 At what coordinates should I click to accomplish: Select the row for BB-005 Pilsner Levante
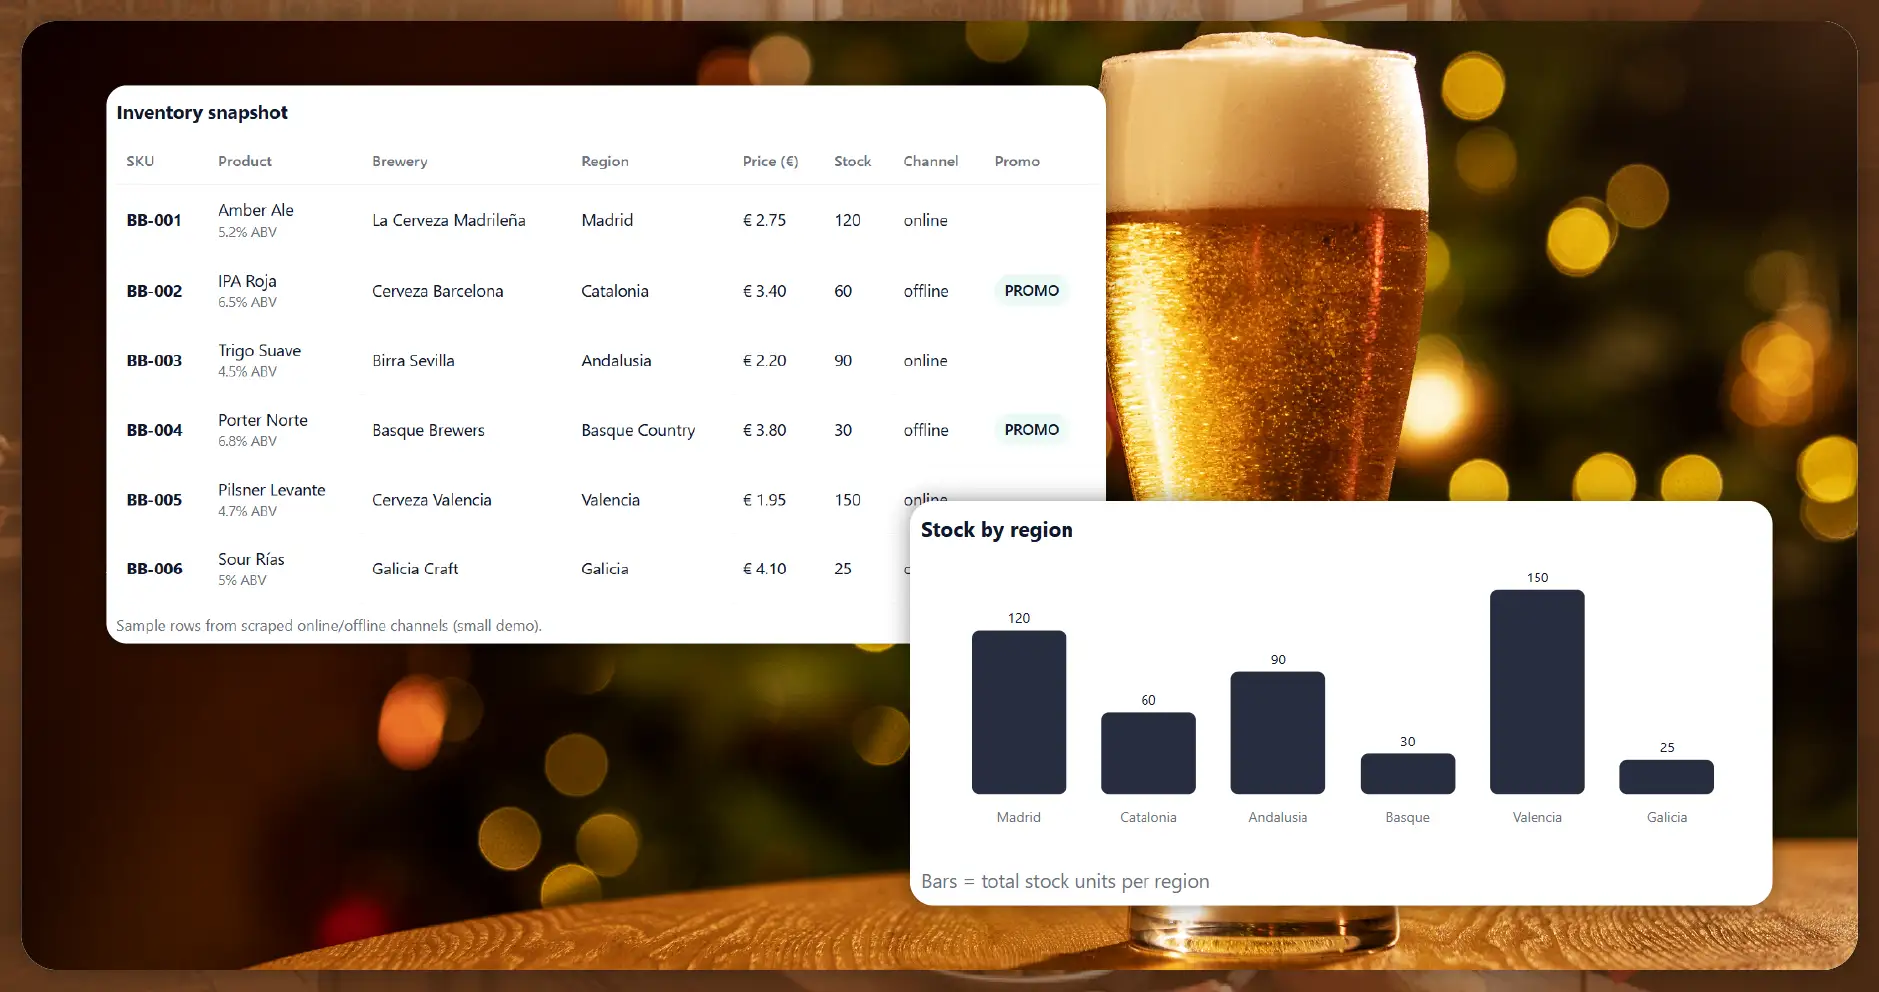500,500
